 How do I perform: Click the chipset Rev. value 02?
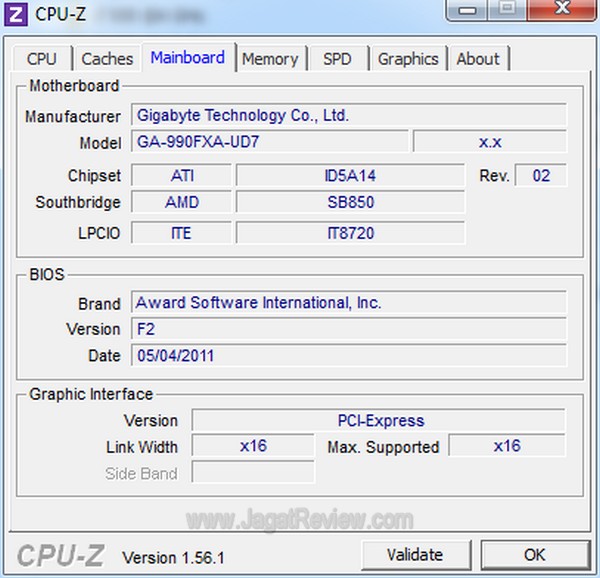point(541,176)
